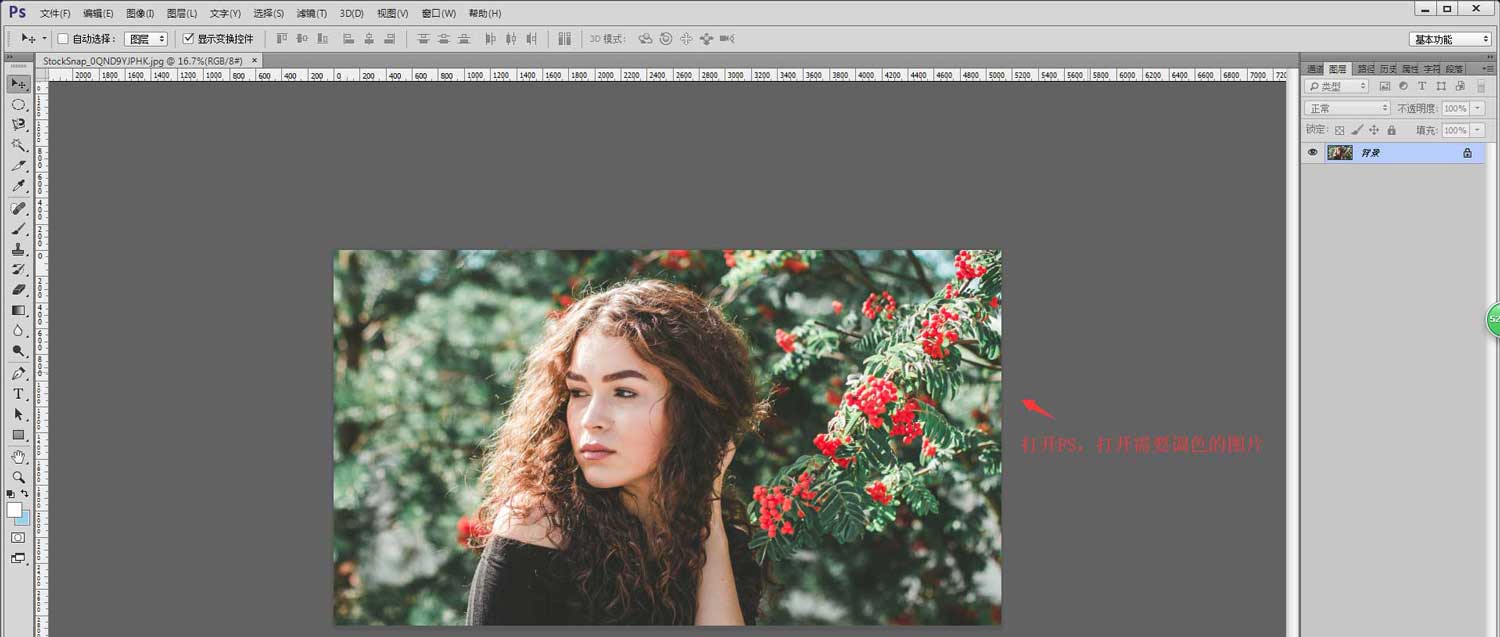Open the 窗口(W) menu
The width and height of the screenshot is (1500, 637).
click(x=438, y=13)
